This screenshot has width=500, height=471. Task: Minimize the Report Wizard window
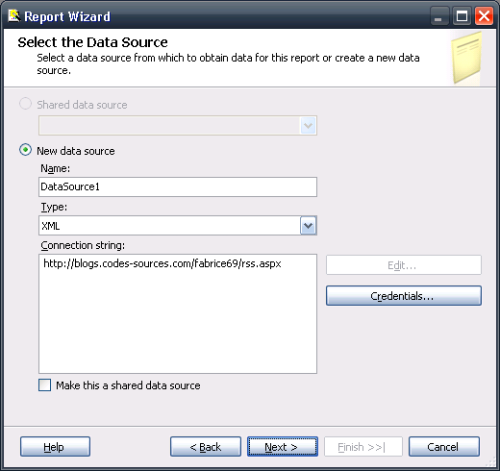coord(439,16)
